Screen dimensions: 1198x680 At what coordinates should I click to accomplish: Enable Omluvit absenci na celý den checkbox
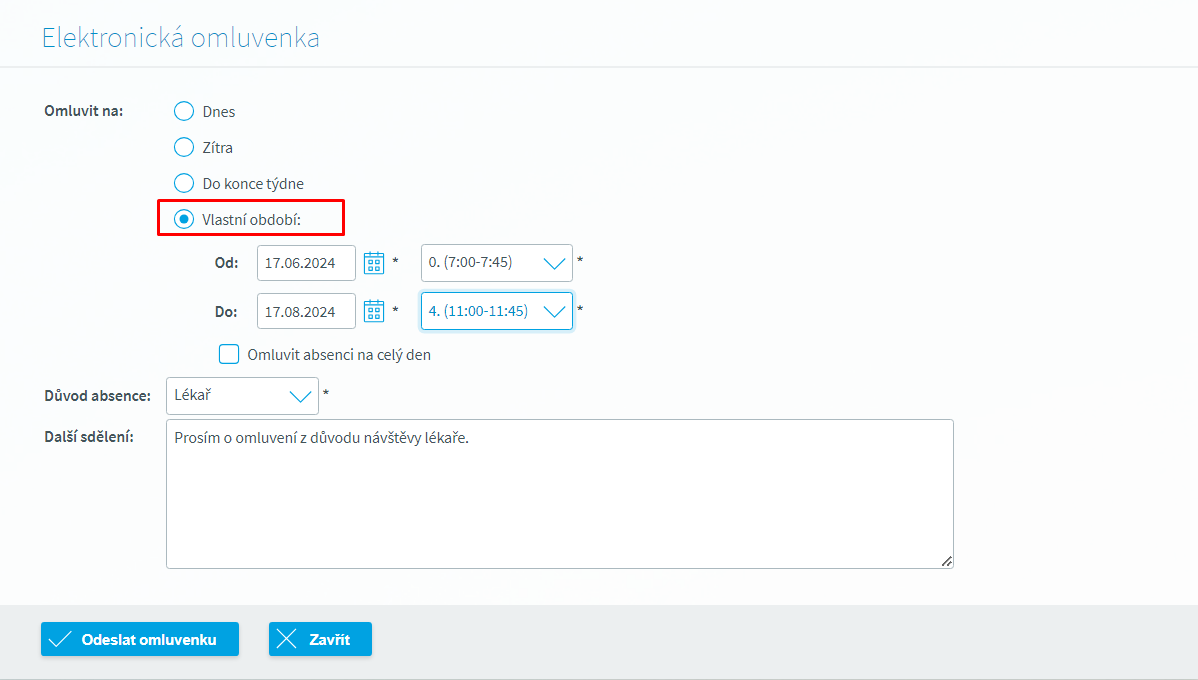coord(229,354)
